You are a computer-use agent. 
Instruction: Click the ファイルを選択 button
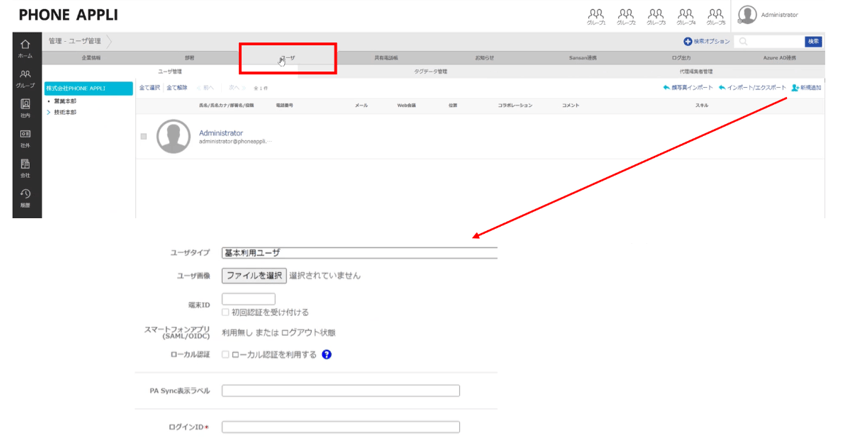click(x=254, y=275)
